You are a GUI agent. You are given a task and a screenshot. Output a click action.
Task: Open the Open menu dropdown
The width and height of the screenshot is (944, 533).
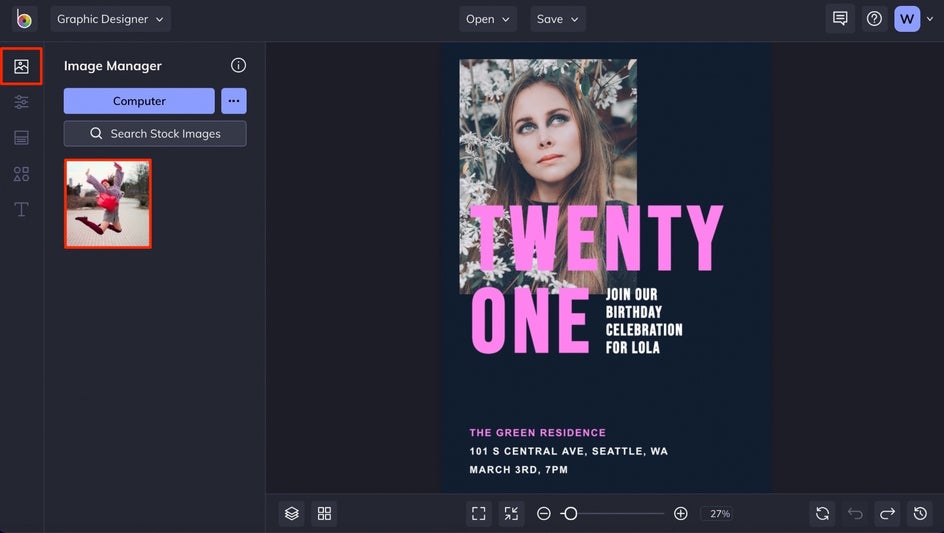488,19
